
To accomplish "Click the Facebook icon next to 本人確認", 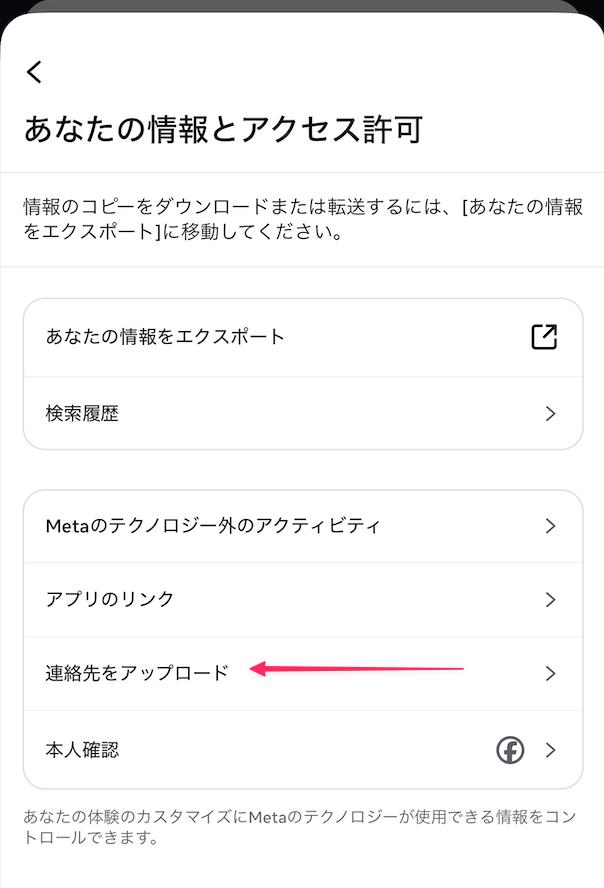I will click(511, 749).
